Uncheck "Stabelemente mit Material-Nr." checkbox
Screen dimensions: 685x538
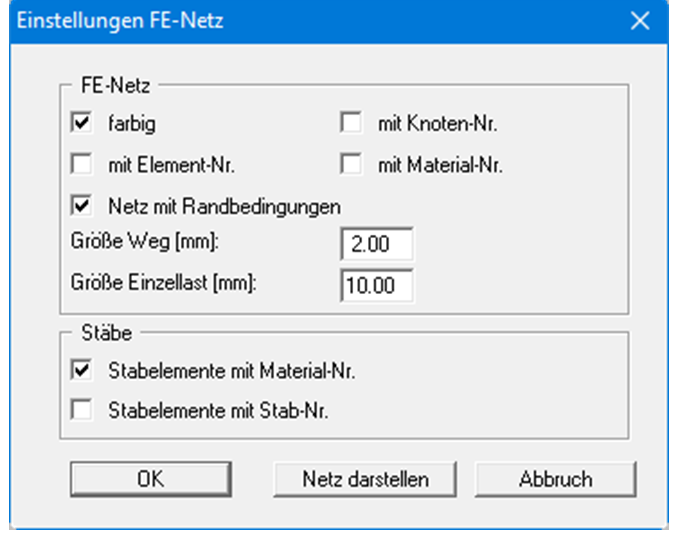[x=82, y=371]
